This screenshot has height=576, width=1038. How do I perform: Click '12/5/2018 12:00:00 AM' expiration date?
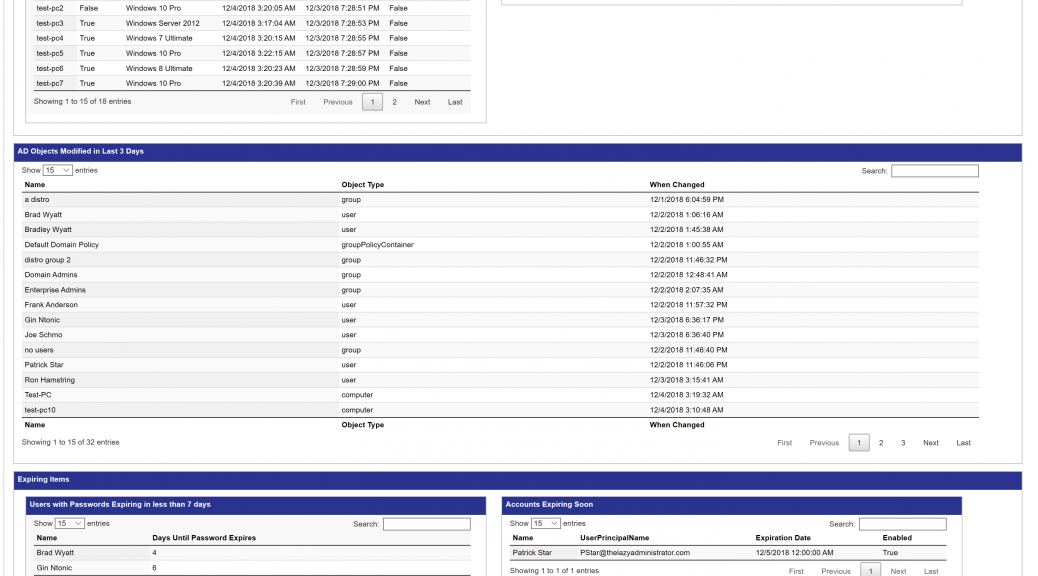click(x=794, y=552)
